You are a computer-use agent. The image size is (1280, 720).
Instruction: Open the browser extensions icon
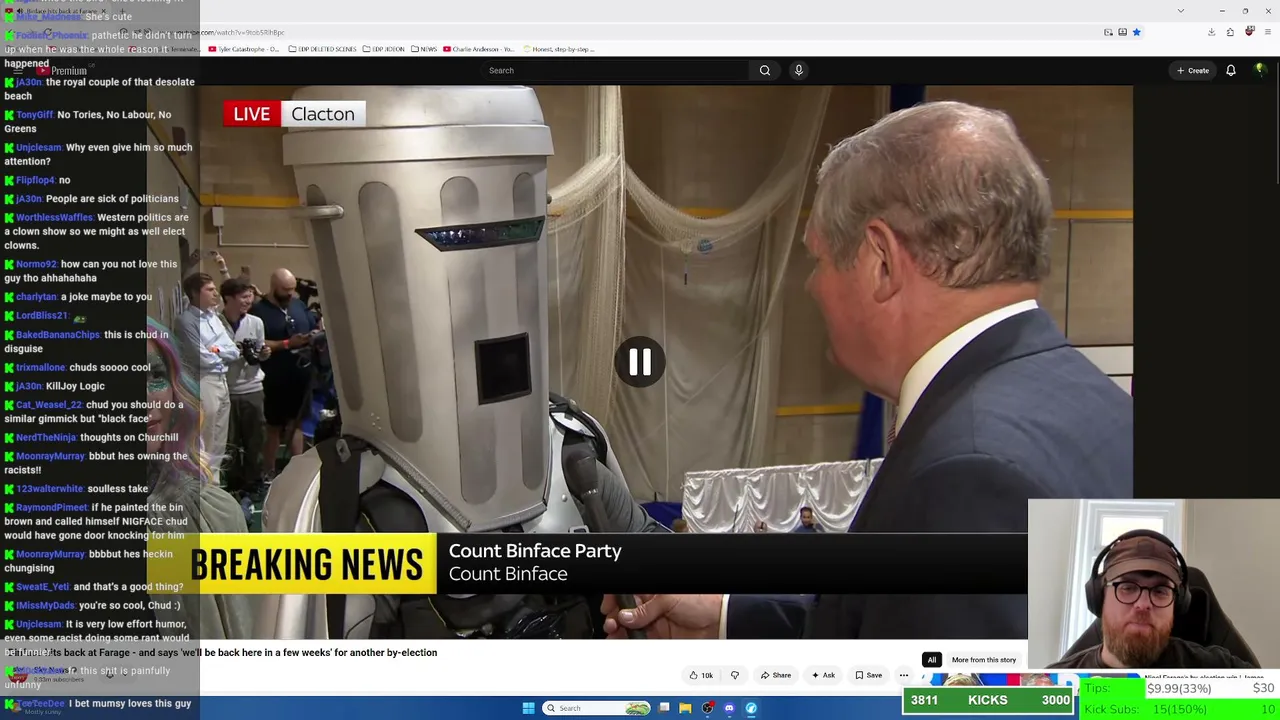point(1230,32)
